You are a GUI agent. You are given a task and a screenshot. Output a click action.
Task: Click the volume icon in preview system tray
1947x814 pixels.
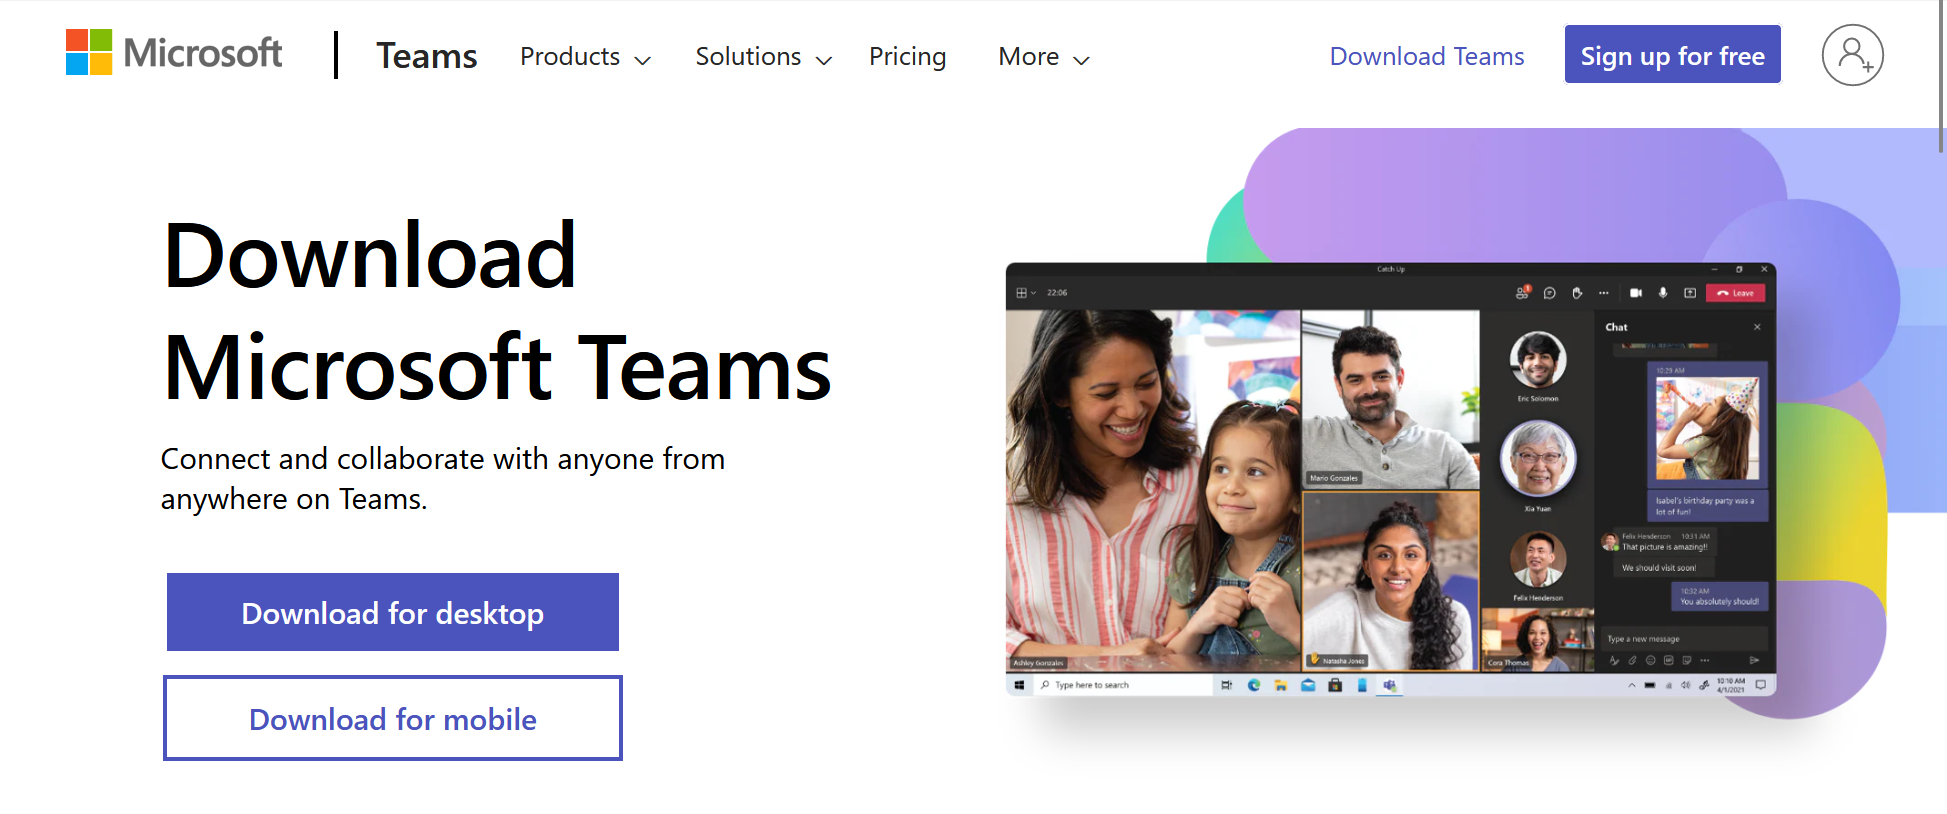(x=1686, y=685)
